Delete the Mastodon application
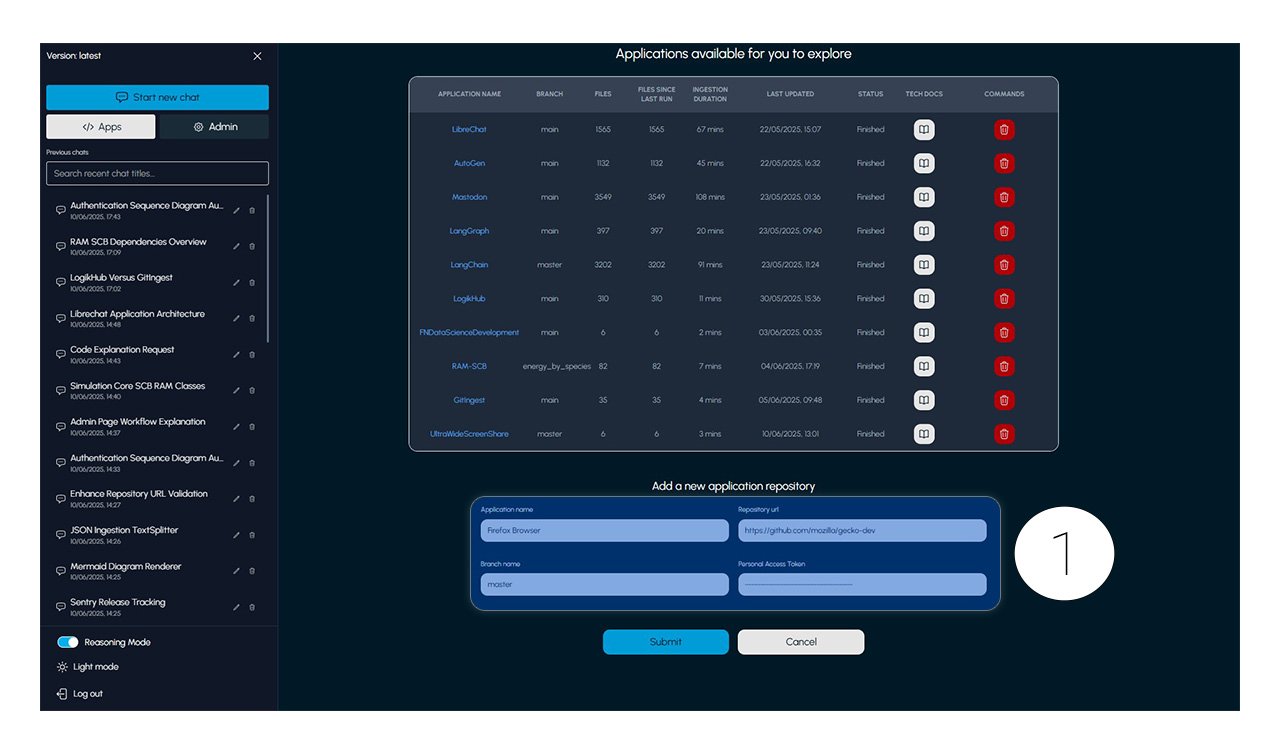Image resolution: width=1280 pixels, height=755 pixels. [x=1004, y=197]
